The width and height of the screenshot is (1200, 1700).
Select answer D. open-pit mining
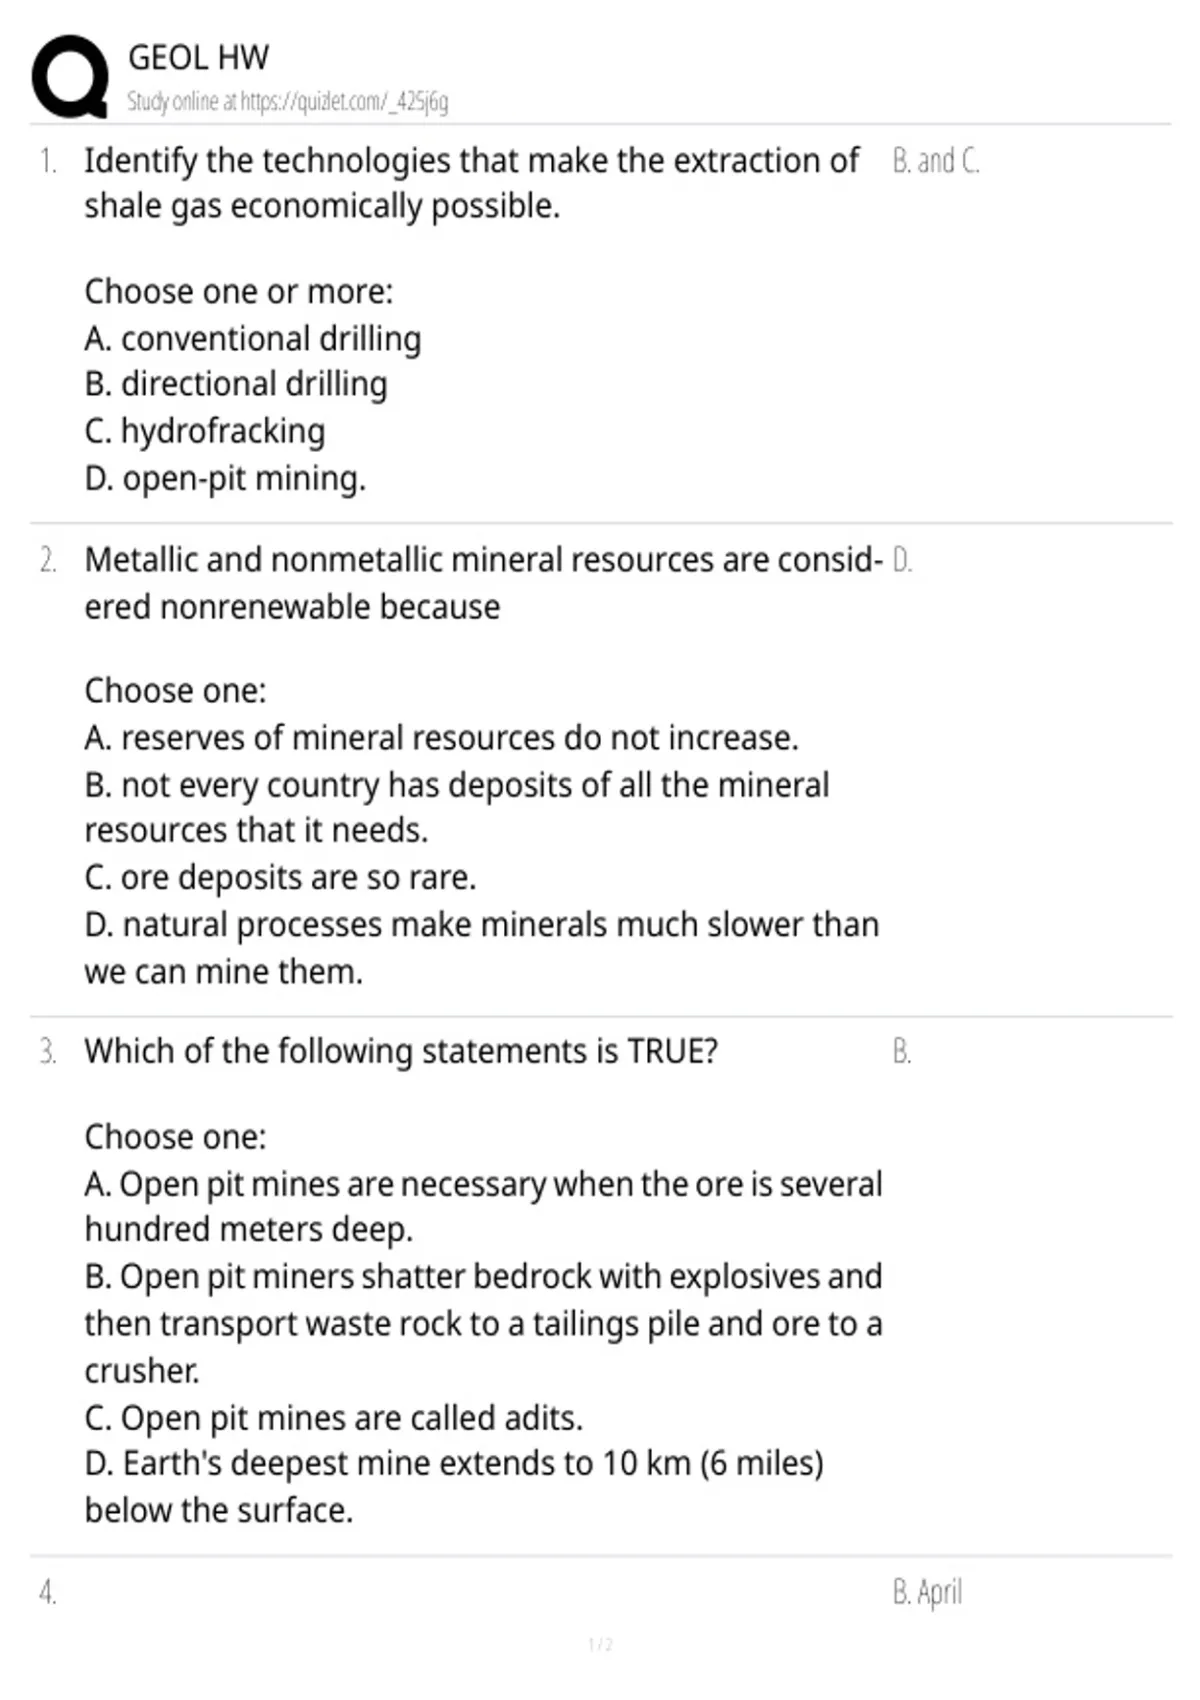225,478
